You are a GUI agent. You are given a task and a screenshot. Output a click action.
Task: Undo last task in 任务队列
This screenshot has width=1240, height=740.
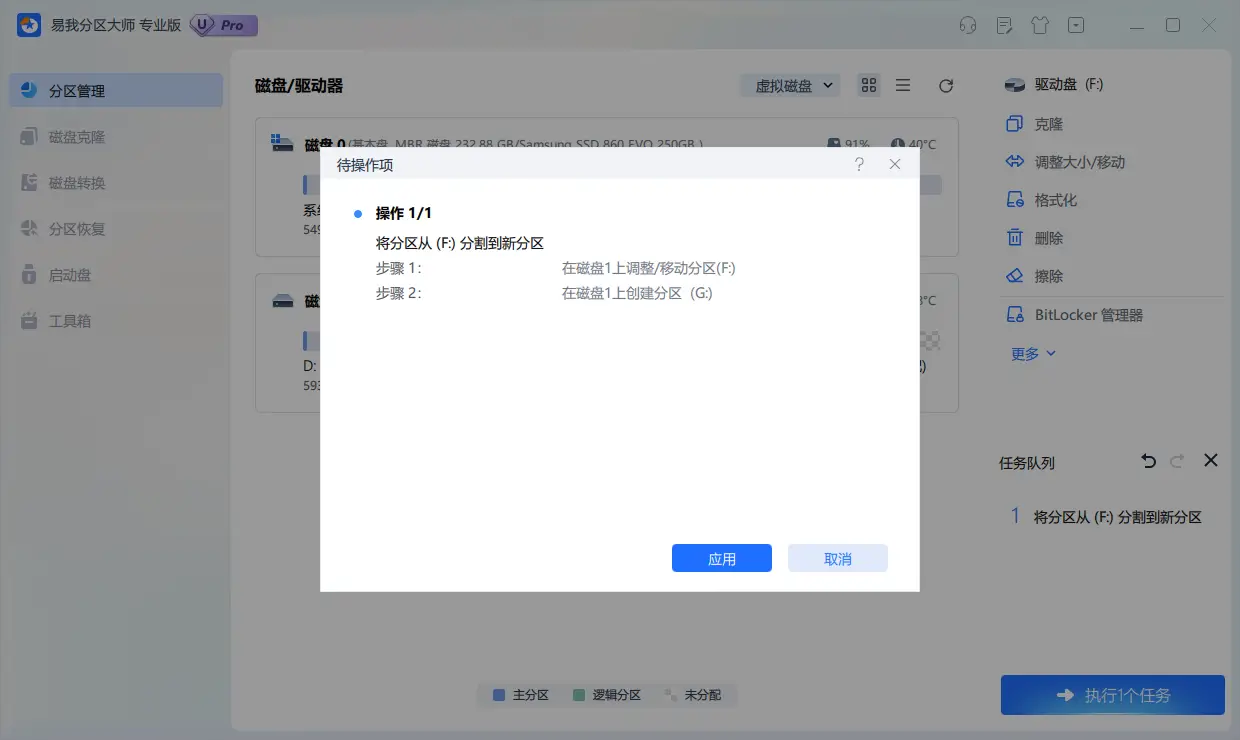tap(1147, 461)
